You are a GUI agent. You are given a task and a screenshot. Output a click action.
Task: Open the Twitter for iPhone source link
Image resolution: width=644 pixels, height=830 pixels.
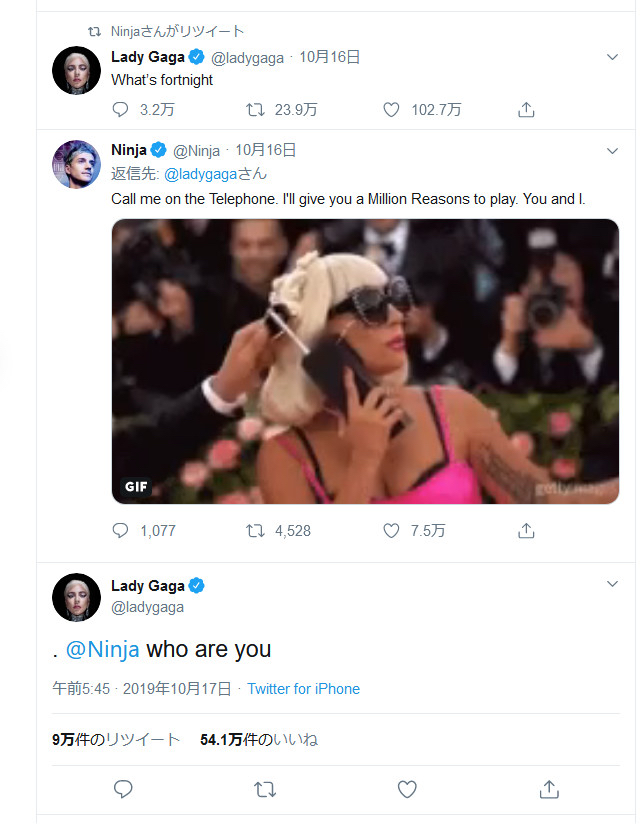pos(303,689)
